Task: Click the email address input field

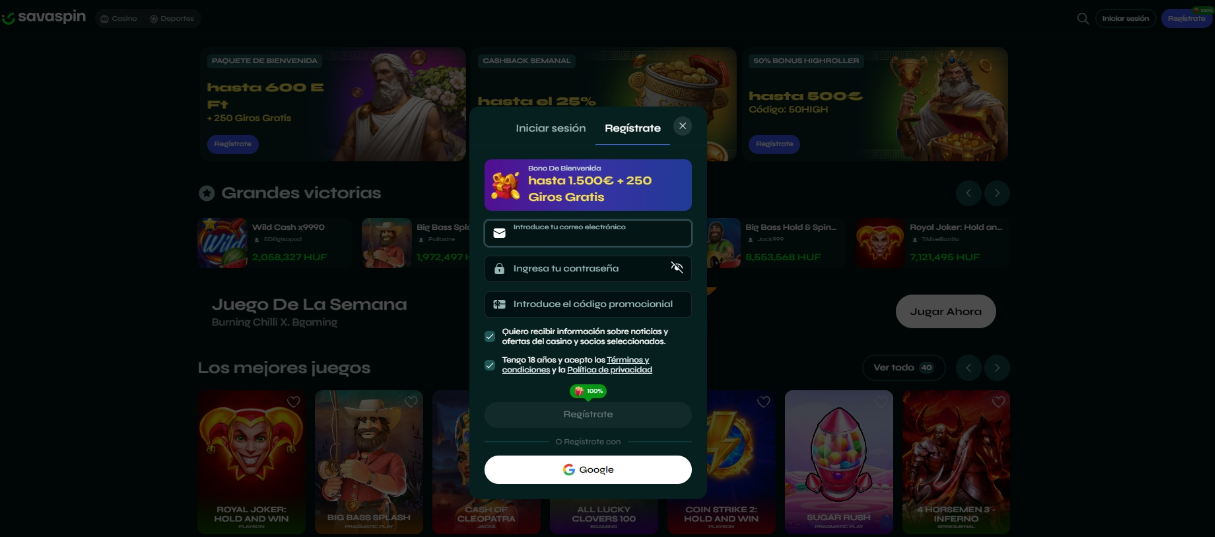Action: tap(588, 233)
